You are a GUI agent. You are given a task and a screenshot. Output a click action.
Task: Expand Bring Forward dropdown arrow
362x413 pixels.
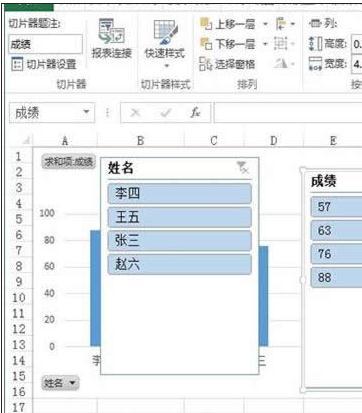pos(265,24)
